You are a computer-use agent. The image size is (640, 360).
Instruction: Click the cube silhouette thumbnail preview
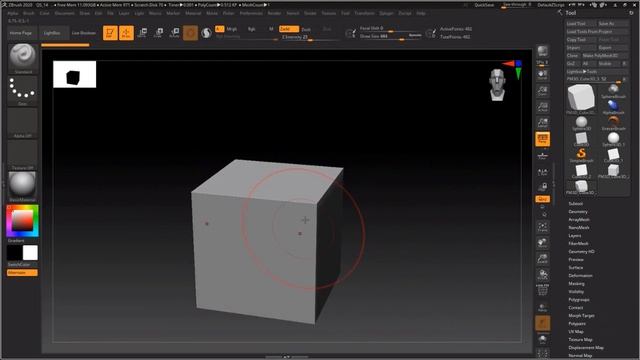(74, 74)
